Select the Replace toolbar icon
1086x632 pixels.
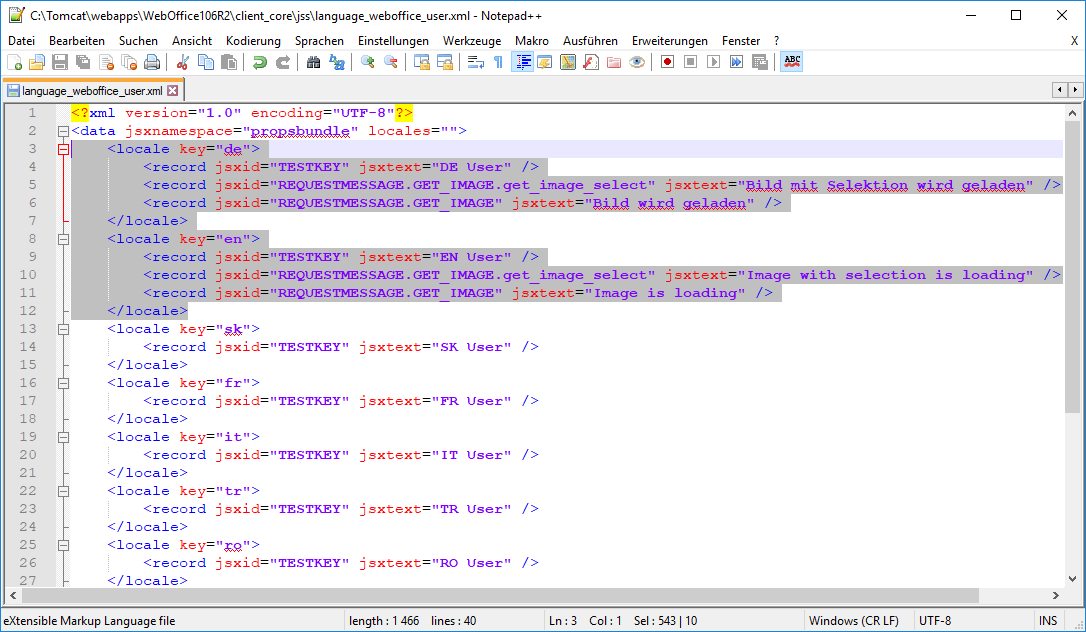(x=336, y=61)
